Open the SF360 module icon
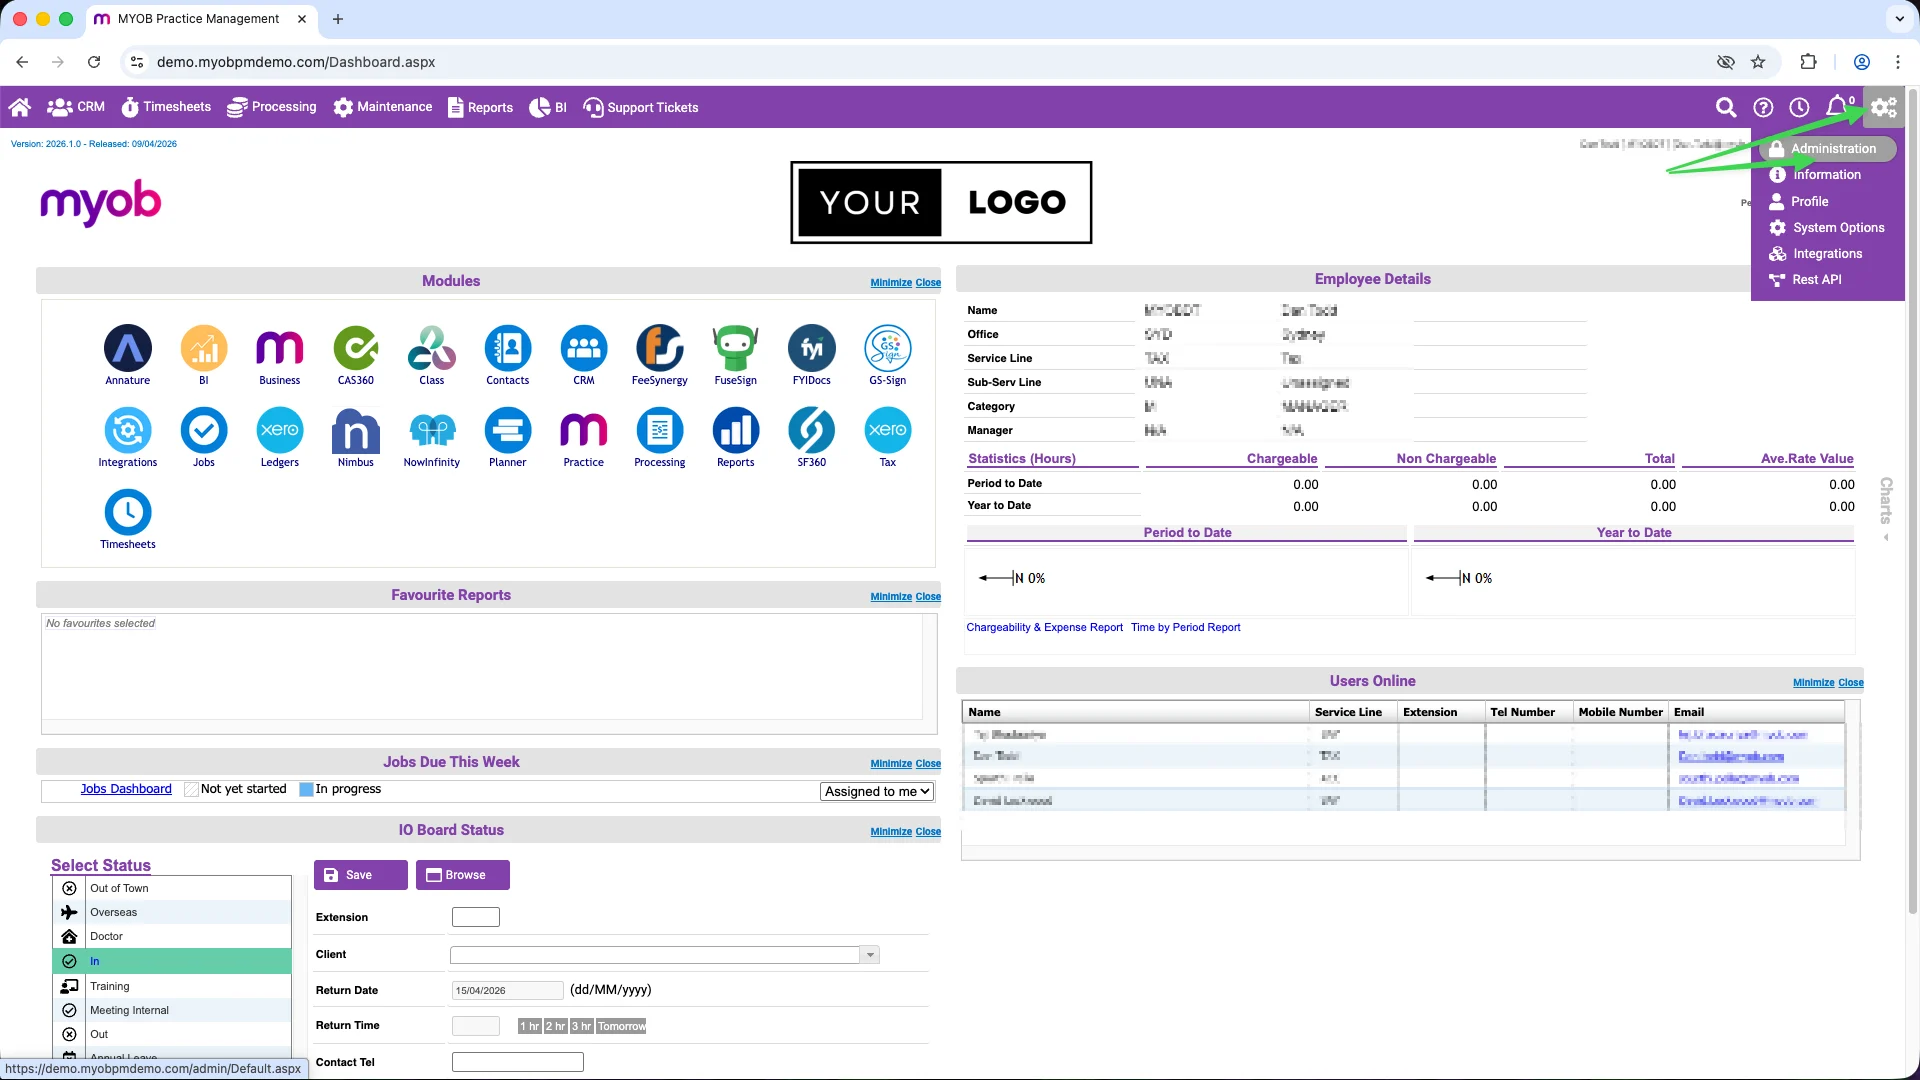 (x=812, y=431)
